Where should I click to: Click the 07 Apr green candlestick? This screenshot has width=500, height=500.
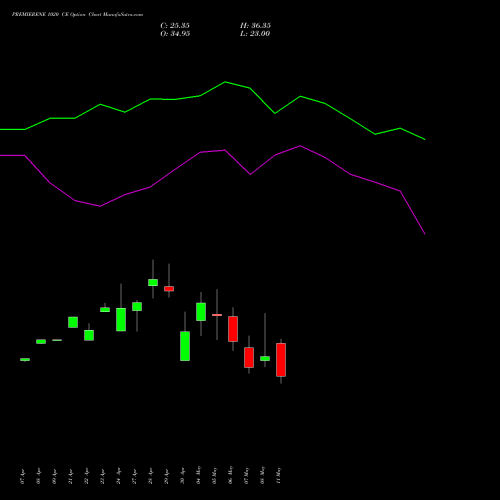pyautogui.click(x=25, y=360)
